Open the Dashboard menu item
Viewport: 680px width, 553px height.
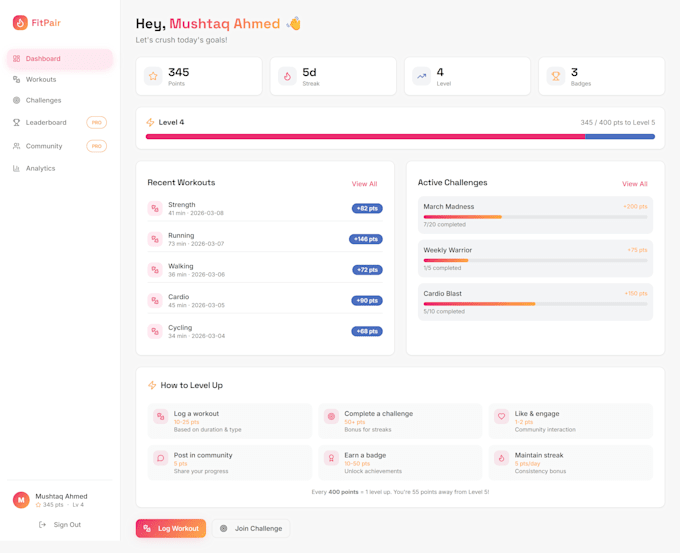click(60, 59)
